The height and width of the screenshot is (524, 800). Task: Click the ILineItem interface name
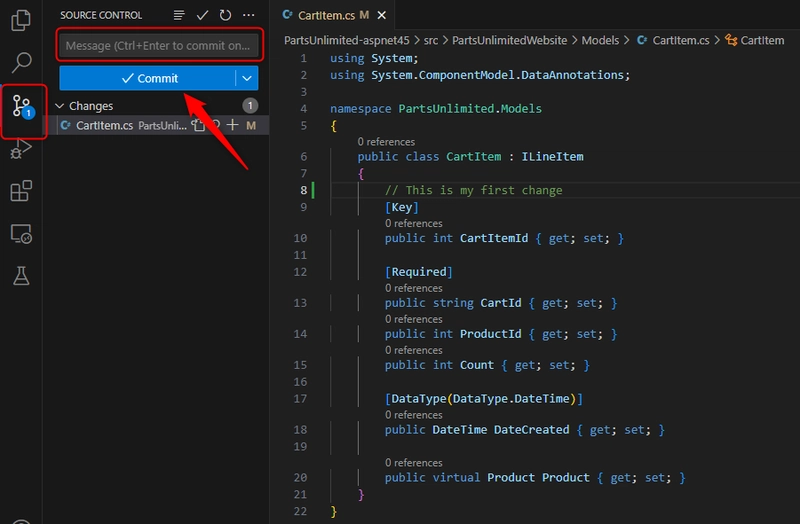552,157
